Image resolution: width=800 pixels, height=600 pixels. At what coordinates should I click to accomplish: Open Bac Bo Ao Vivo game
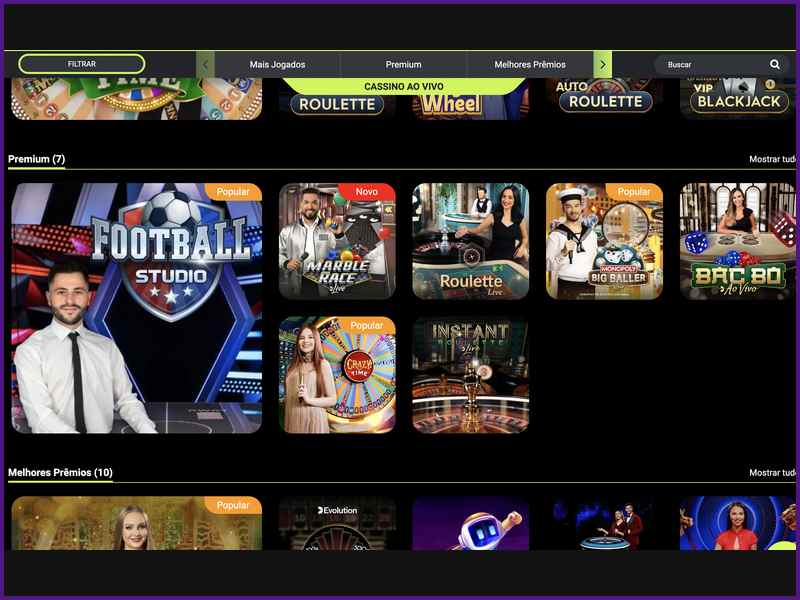737,241
